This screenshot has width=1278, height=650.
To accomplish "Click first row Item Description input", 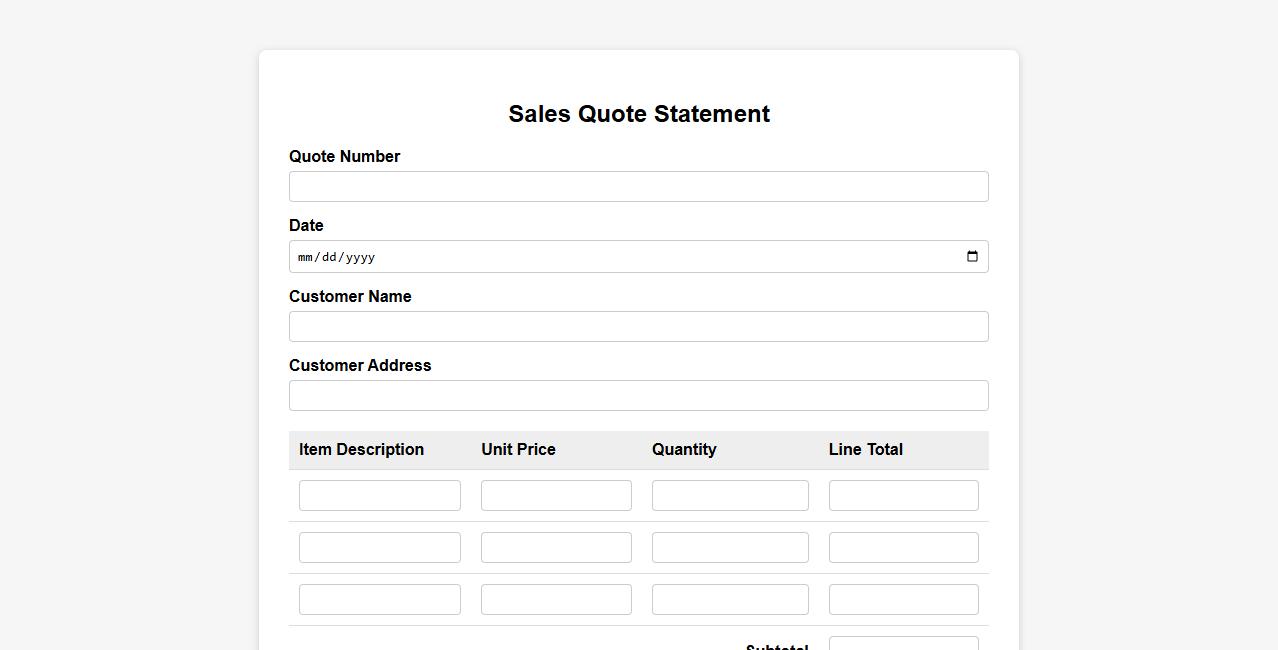I will point(380,496).
